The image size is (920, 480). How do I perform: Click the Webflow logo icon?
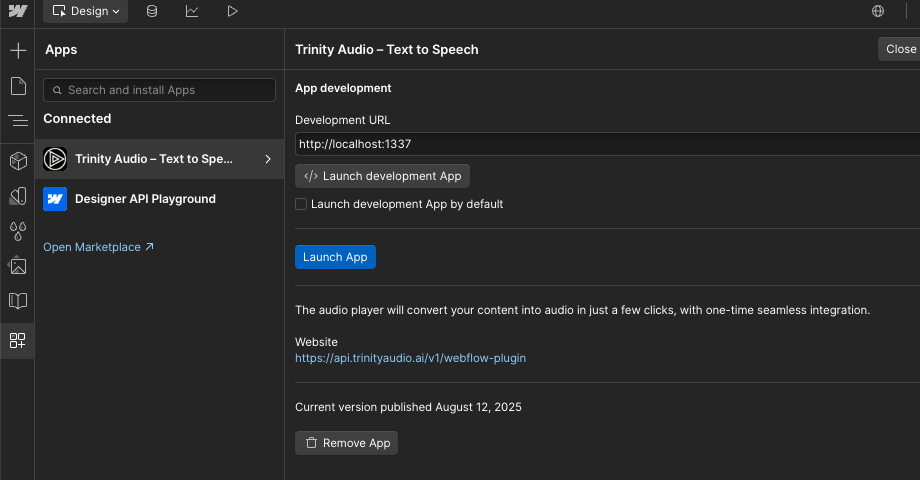tap(17, 12)
